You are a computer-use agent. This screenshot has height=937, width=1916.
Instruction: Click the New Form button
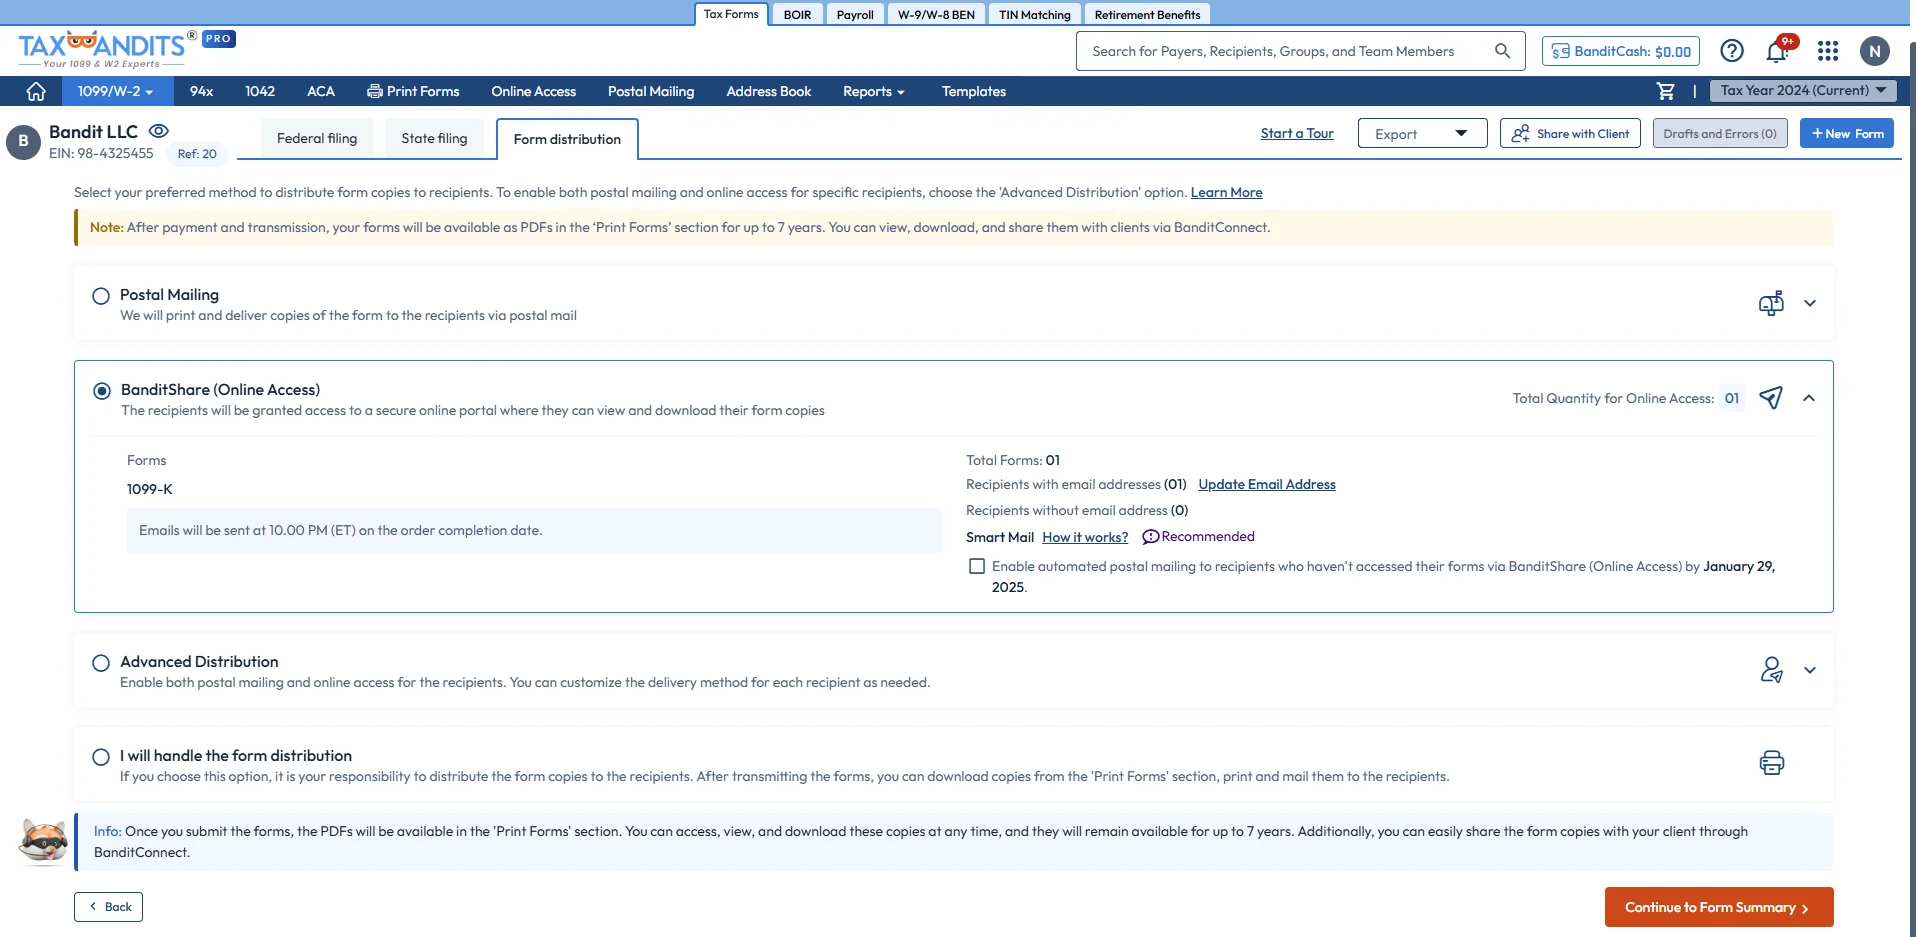(1846, 133)
